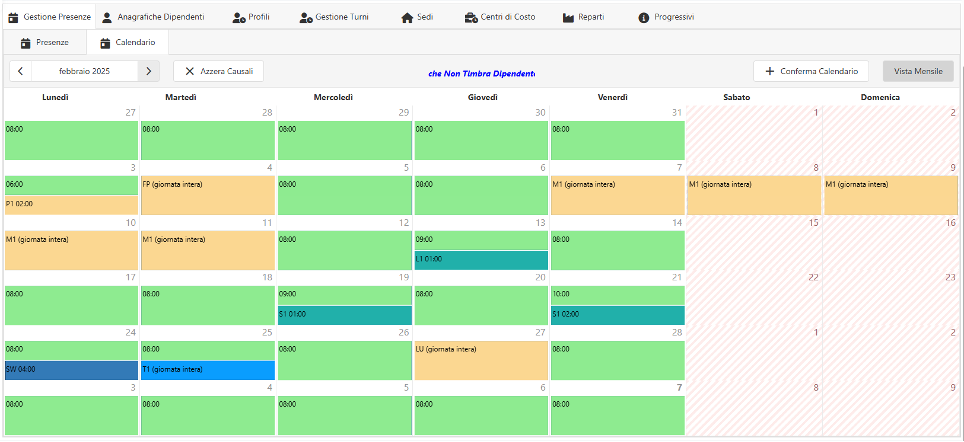The width and height of the screenshot is (964, 442).
Task: Go to previous month with left chevron
Action: coord(21,71)
